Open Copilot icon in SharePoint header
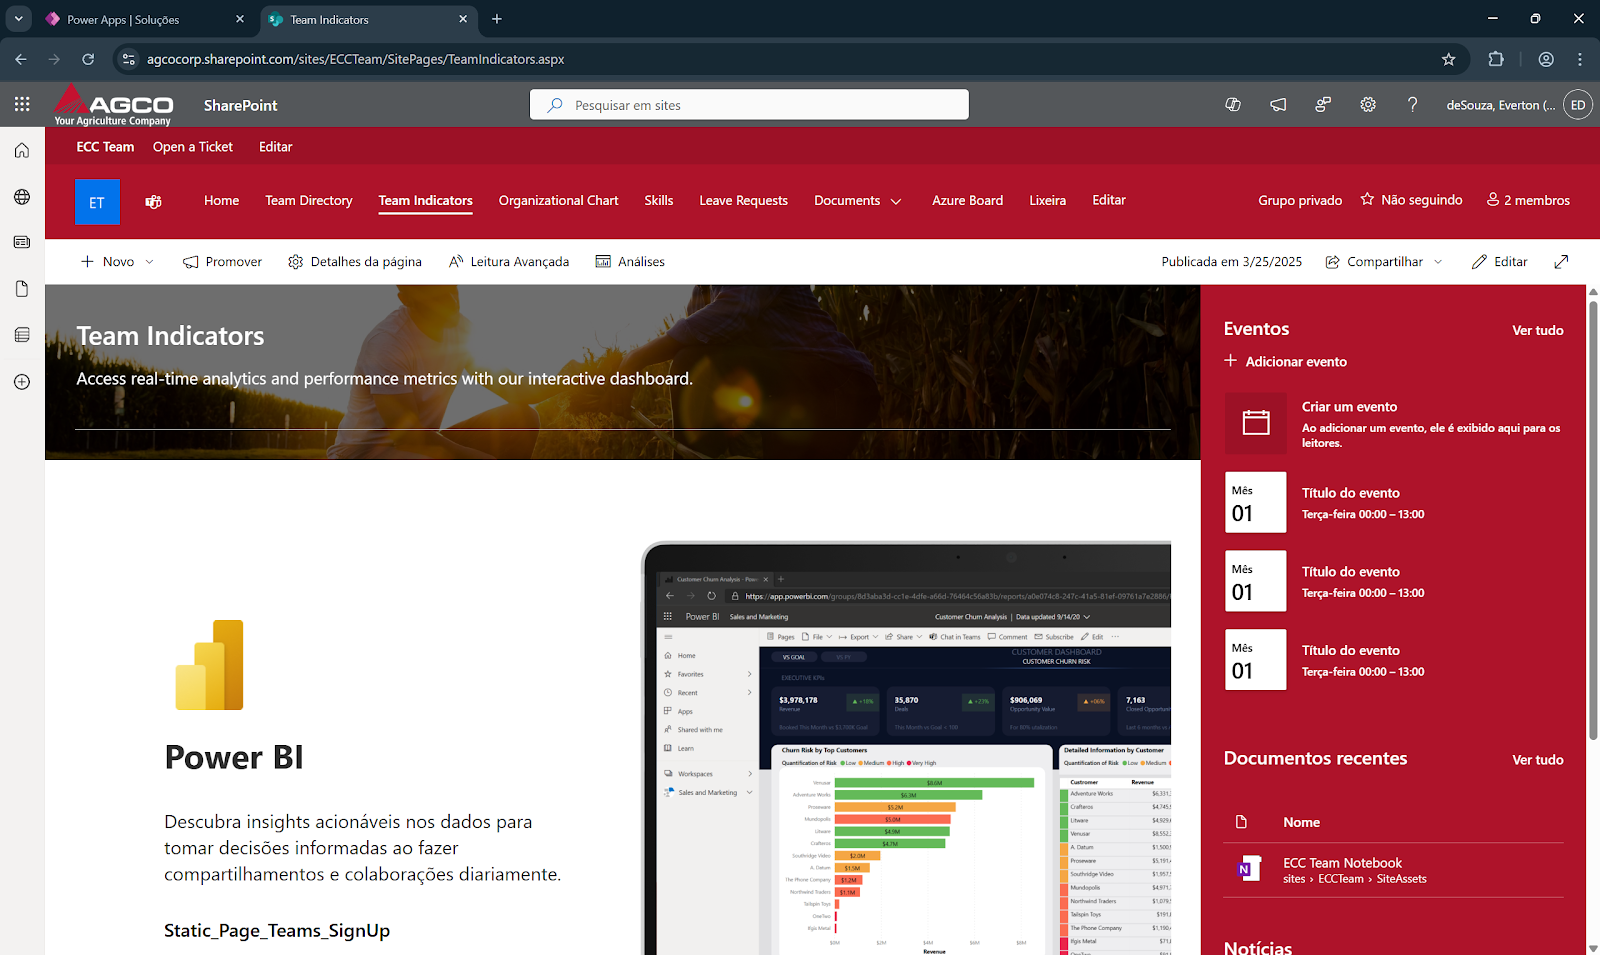The height and width of the screenshot is (955, 1600). pyautogui.click(x=1233, y=104)
